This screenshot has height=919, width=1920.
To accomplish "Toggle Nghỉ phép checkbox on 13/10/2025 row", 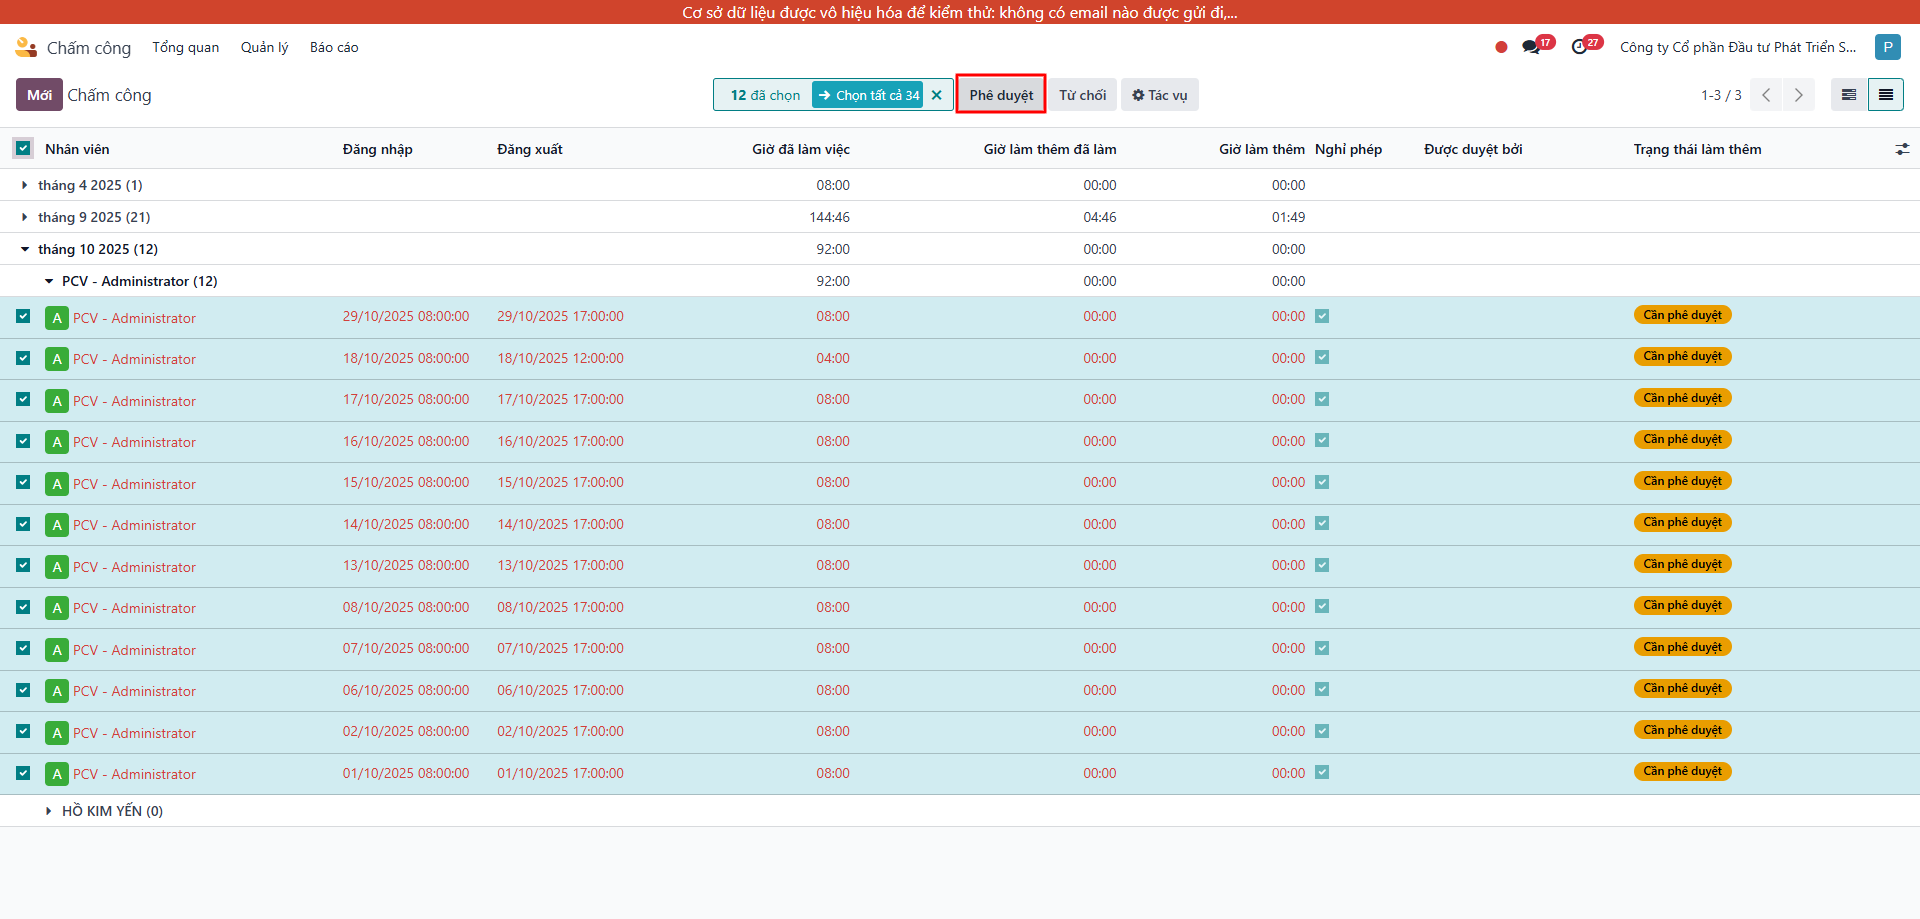I will [1322, 565].
